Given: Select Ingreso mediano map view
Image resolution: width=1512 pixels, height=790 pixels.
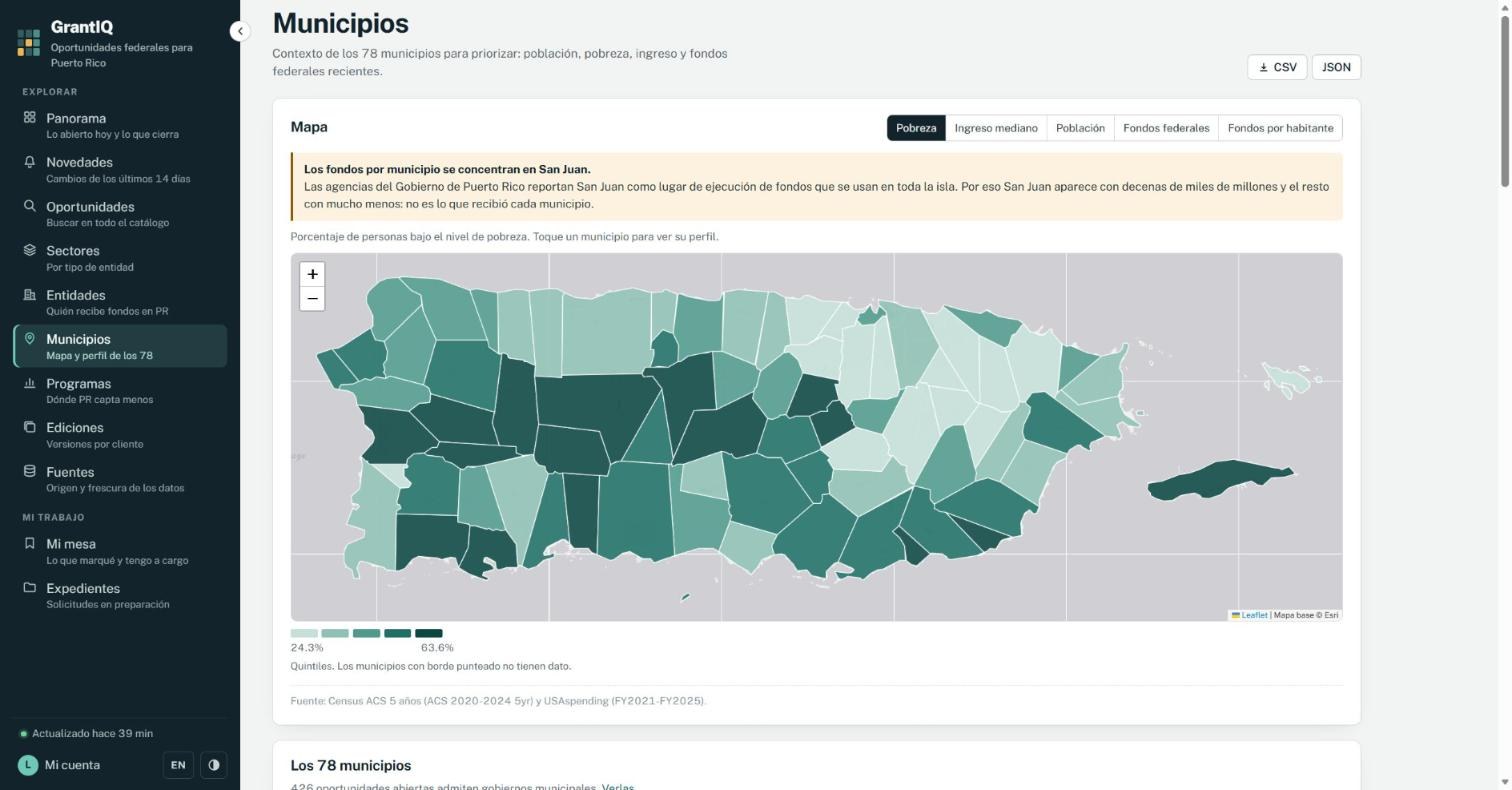Looking at the screenshot, I should [996, 128].
